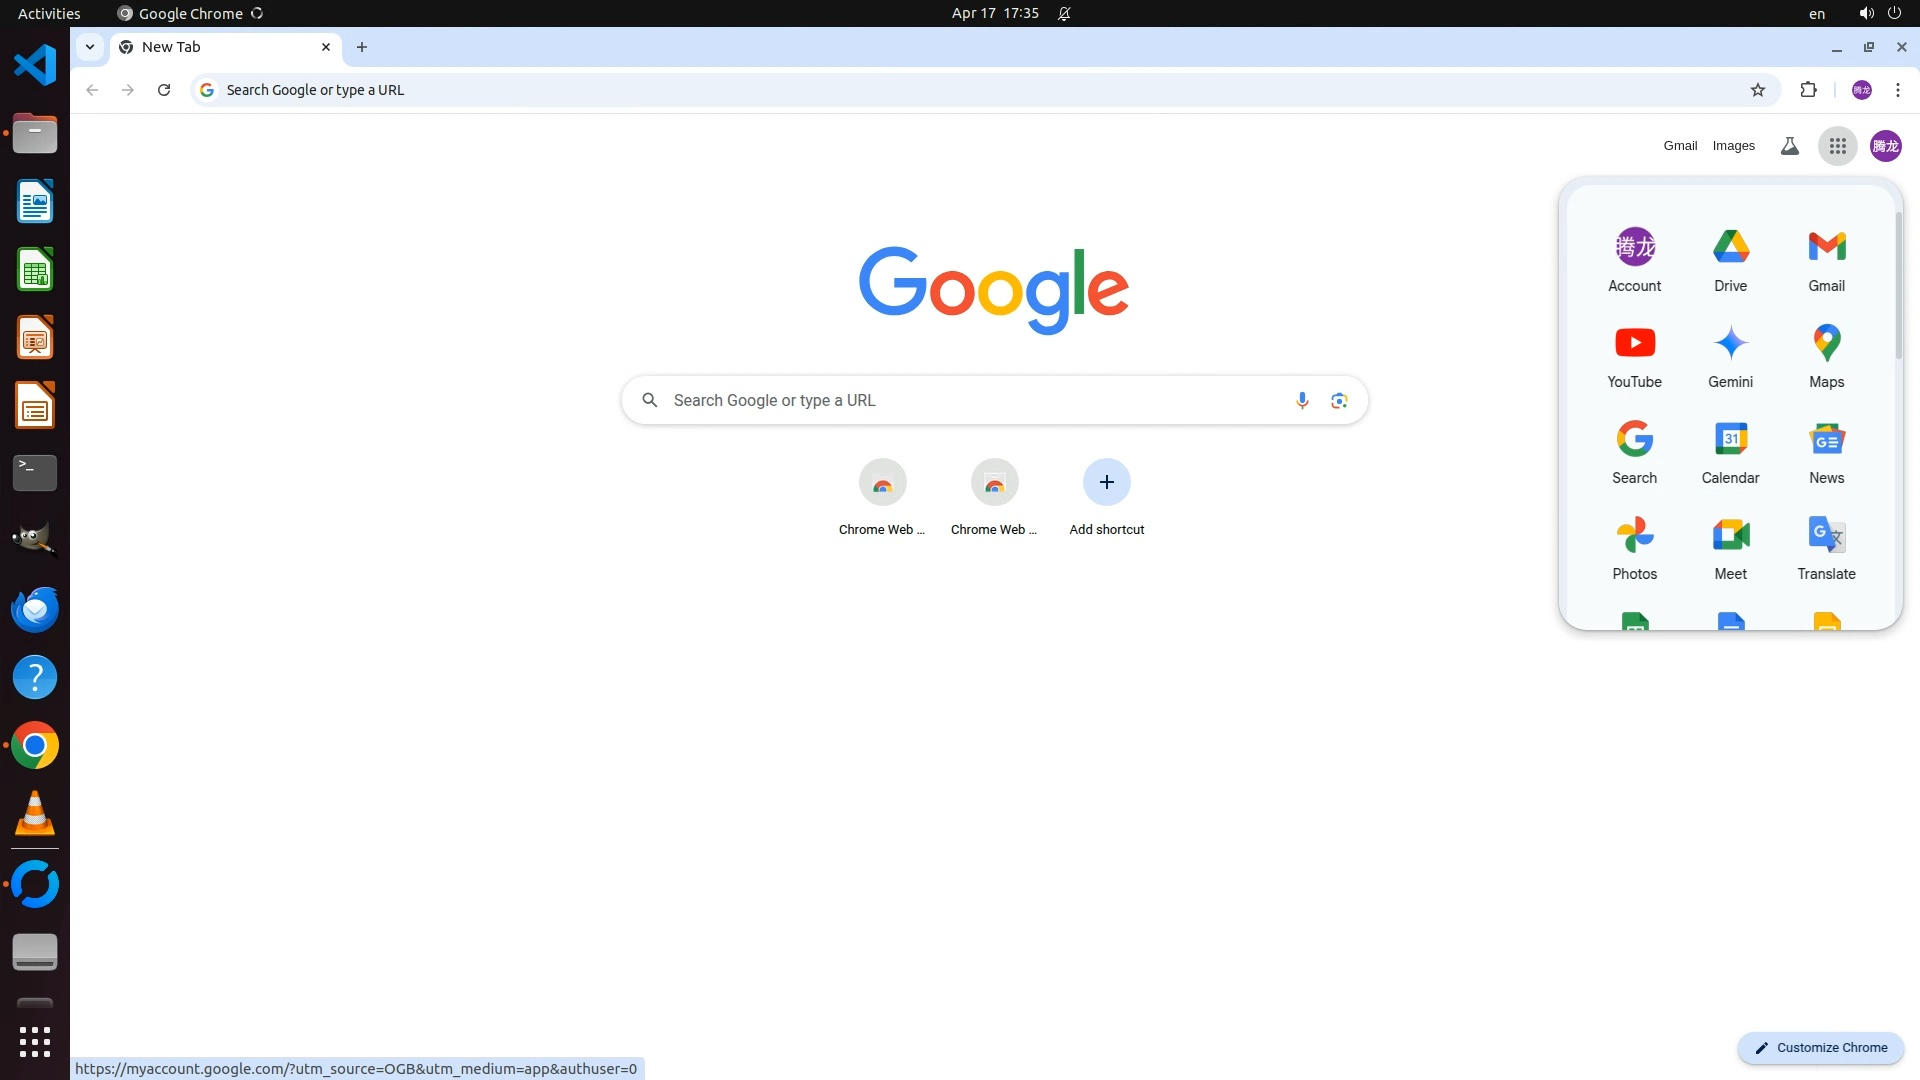Open Search Labs flask icon

[x=1789, y=146]
